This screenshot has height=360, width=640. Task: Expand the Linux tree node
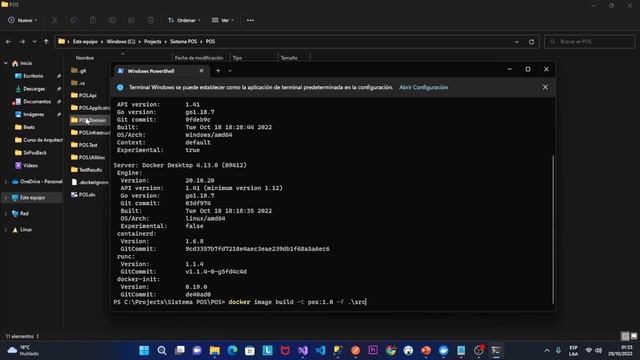6,229
